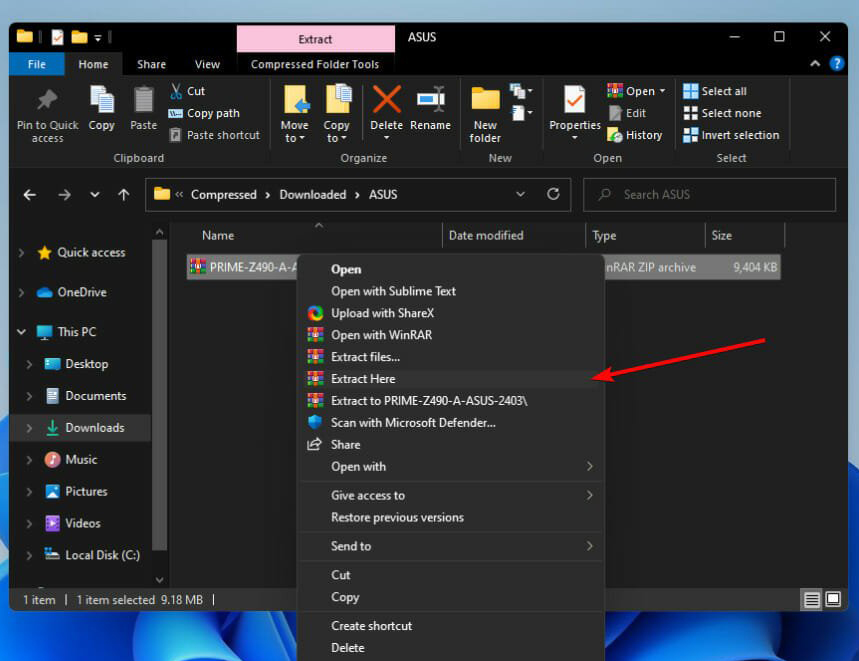Click the Properties checkmark icon
The height and width of the screenshot is (661, 859).
[575, 100]
